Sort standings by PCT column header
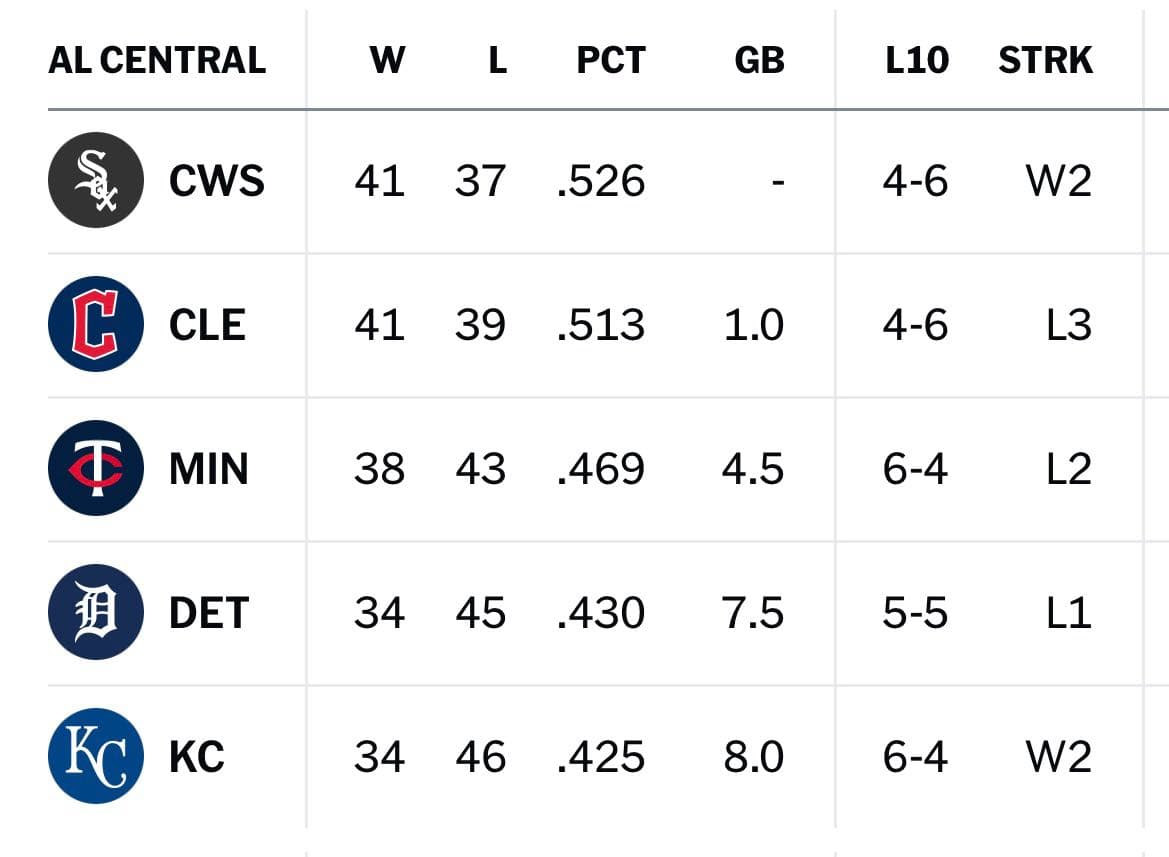Screen dimensions: 1169x857 (611, 60)
